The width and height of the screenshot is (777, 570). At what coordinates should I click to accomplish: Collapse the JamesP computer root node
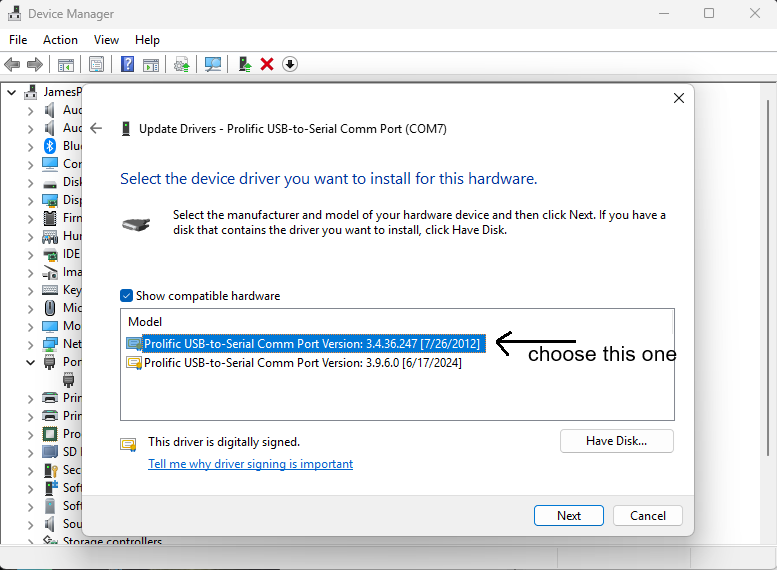pyautogui.click(x=11, y=92)
